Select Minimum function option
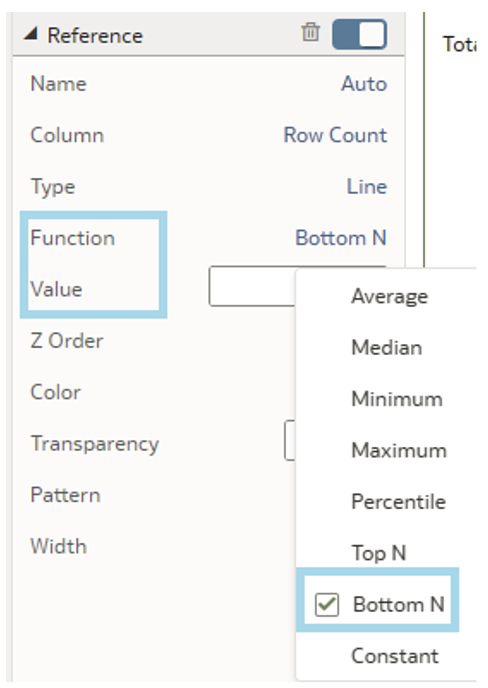The height and width of the screenshot is (688, 488). point(397,399)
